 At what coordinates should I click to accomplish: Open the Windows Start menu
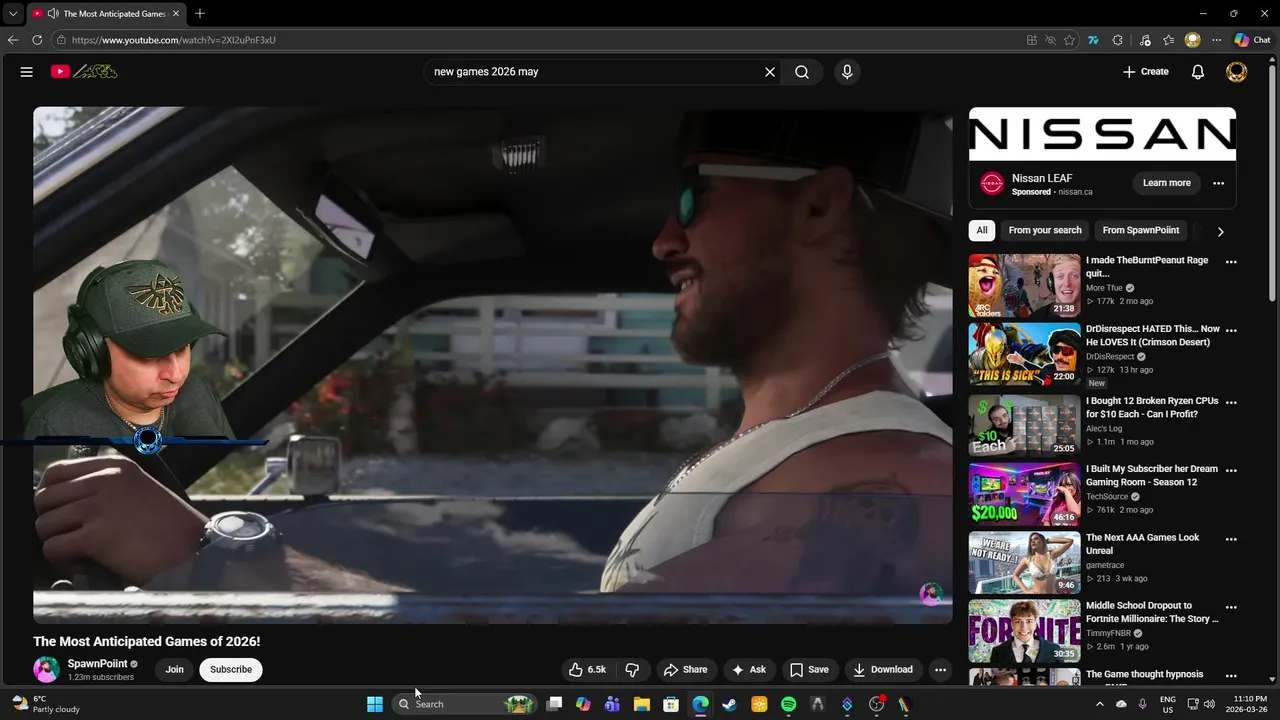click(375, 704)
